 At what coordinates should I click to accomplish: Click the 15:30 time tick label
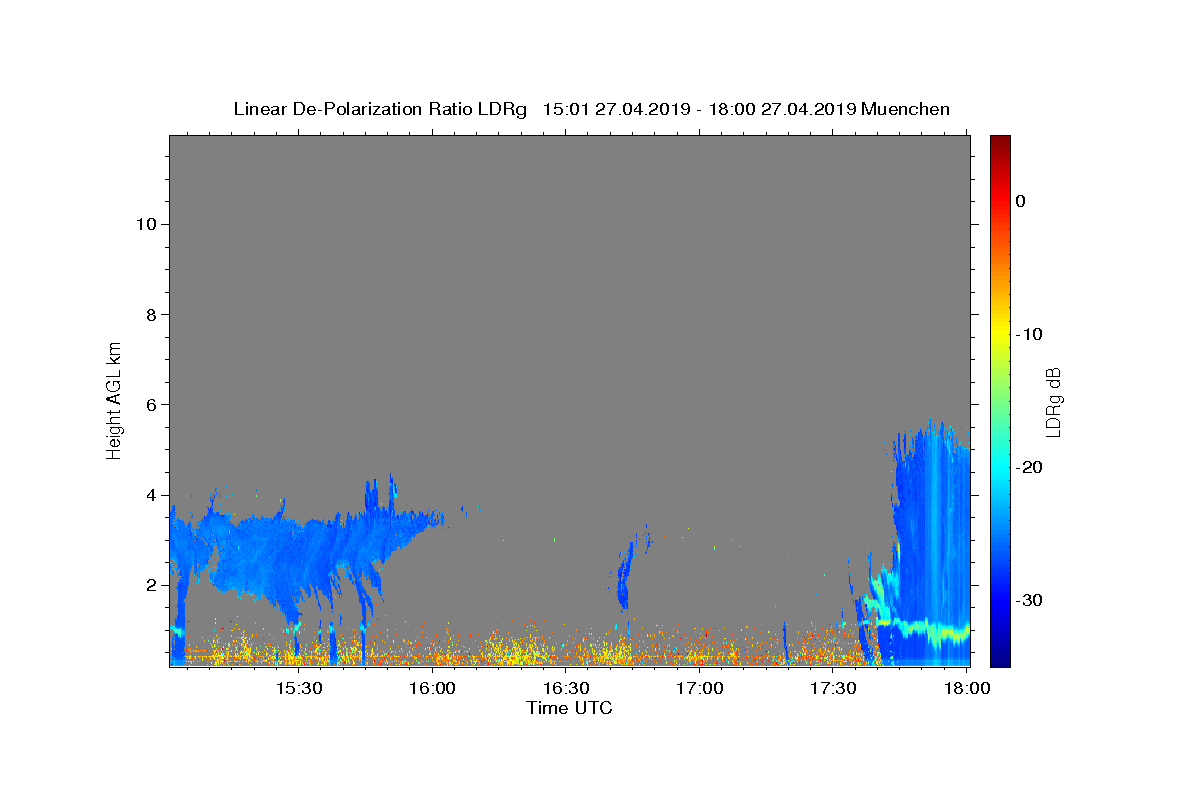(298, 689)
